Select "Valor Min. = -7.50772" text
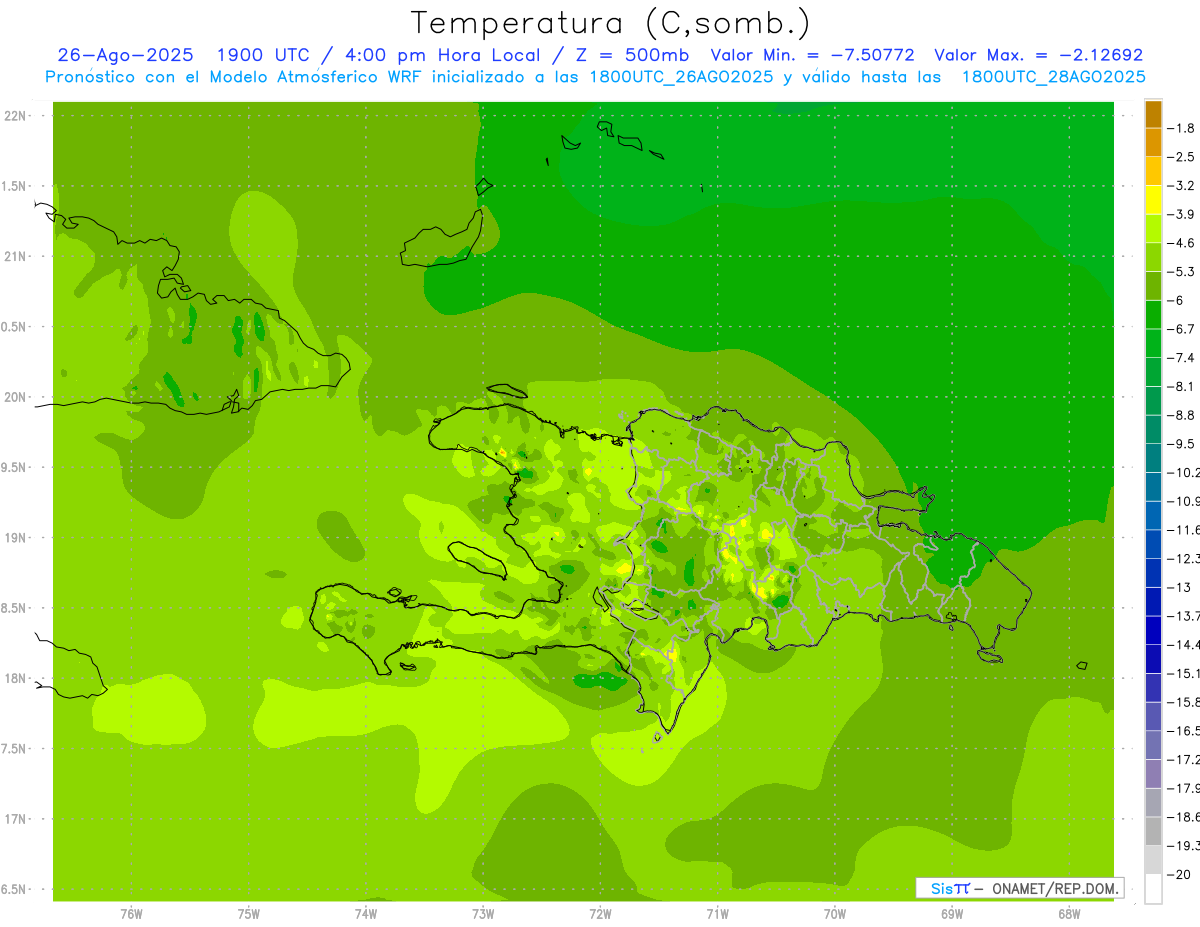 (812, 55)
